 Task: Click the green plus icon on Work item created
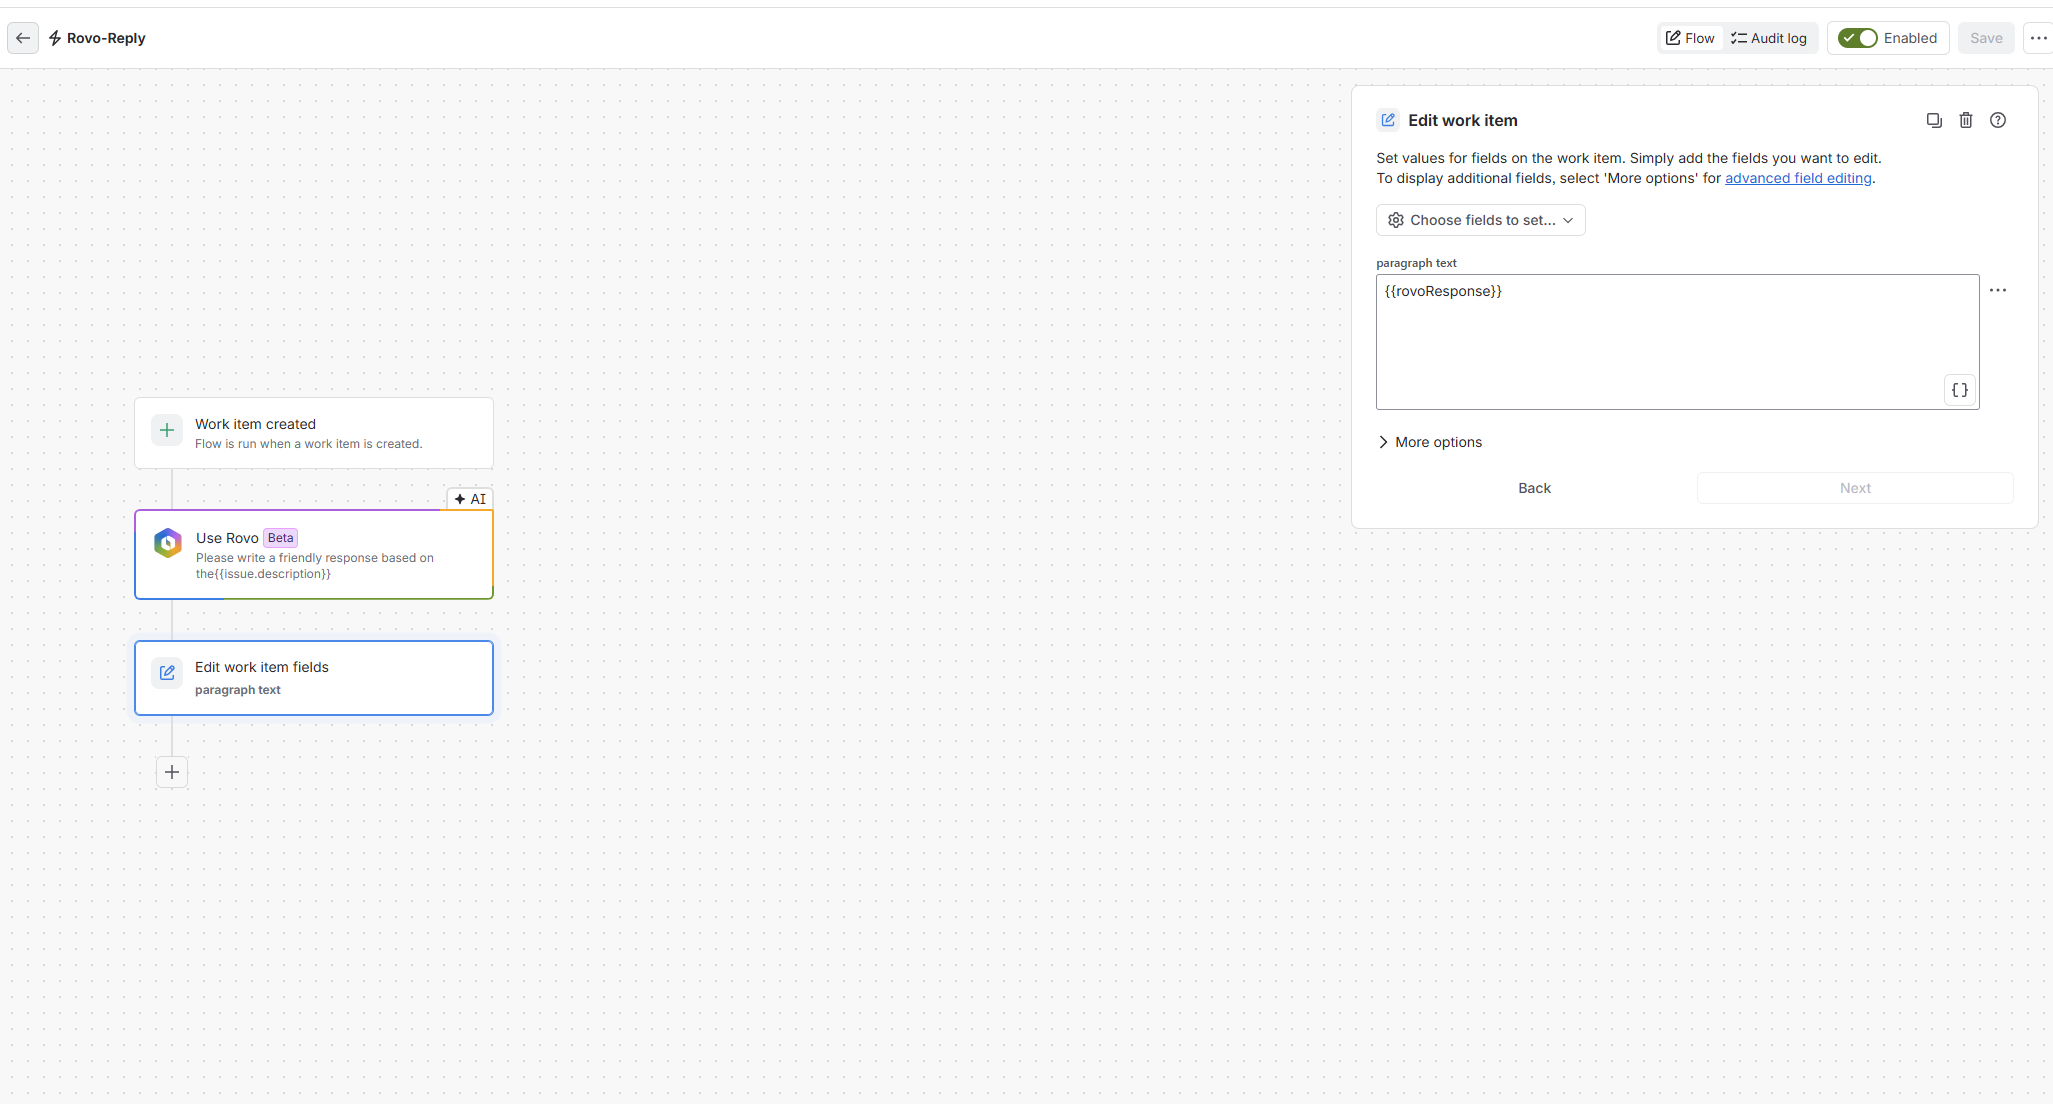pyautogui.click(x=167, y=431)
